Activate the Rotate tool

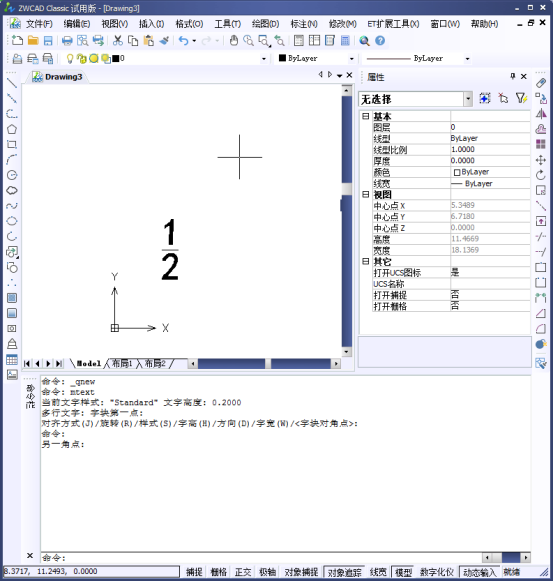[541, 175]
